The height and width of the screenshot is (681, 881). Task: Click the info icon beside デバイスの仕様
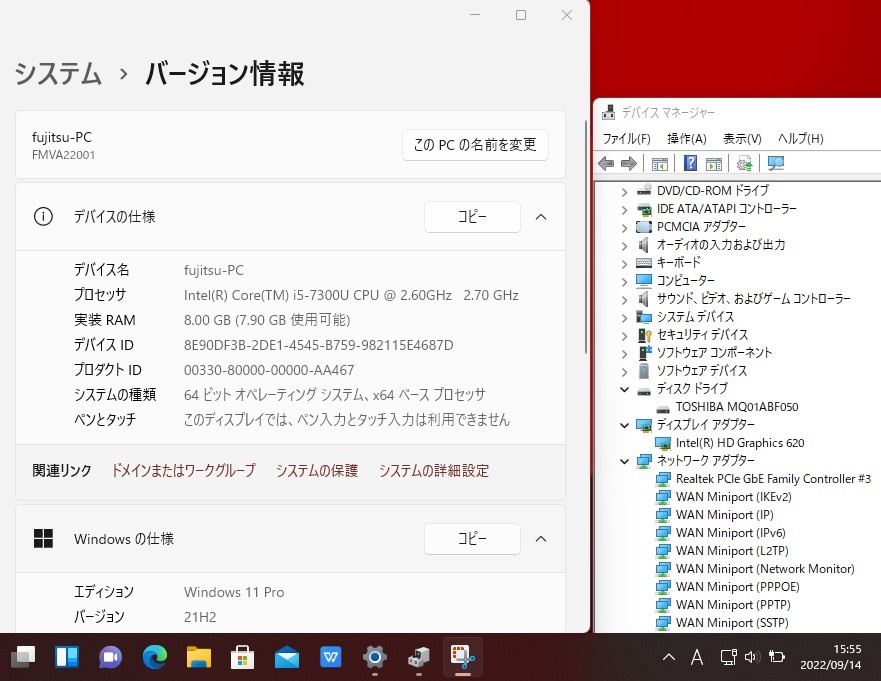pos(43,216)
